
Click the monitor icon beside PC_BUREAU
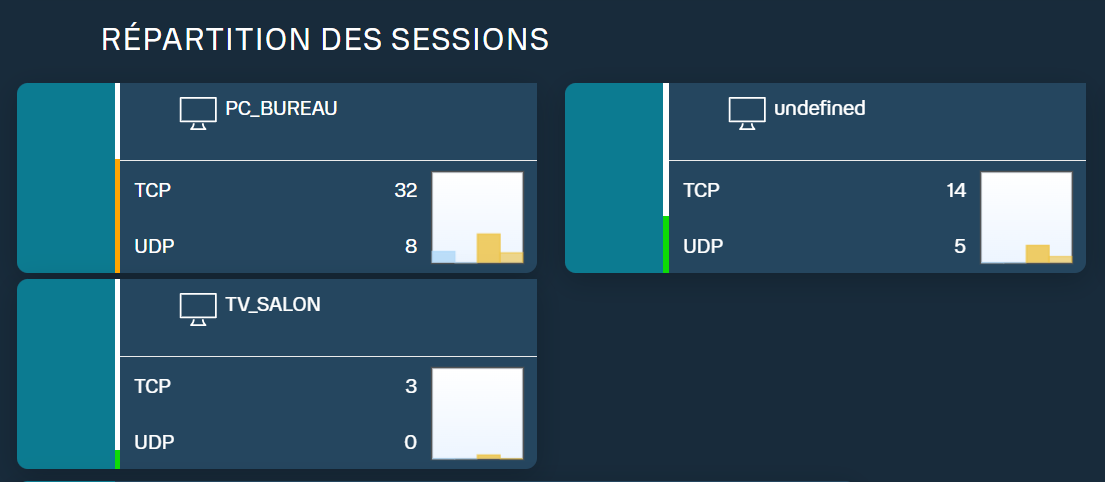click(x=198, y=113)
